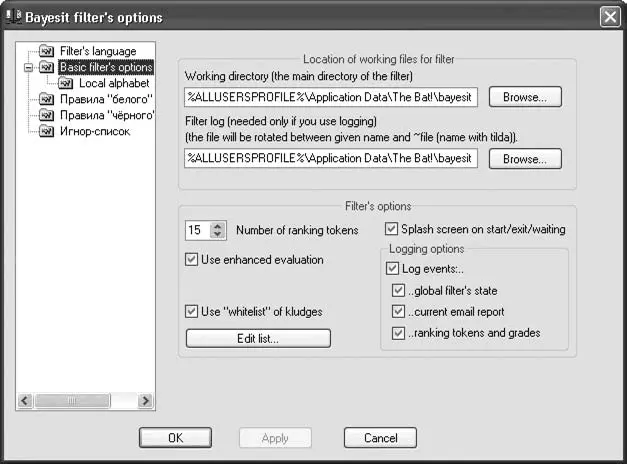Toggle ranking tokens and grades logging
The height and width of the screenshot is (464, 627).
click(399, 333)
